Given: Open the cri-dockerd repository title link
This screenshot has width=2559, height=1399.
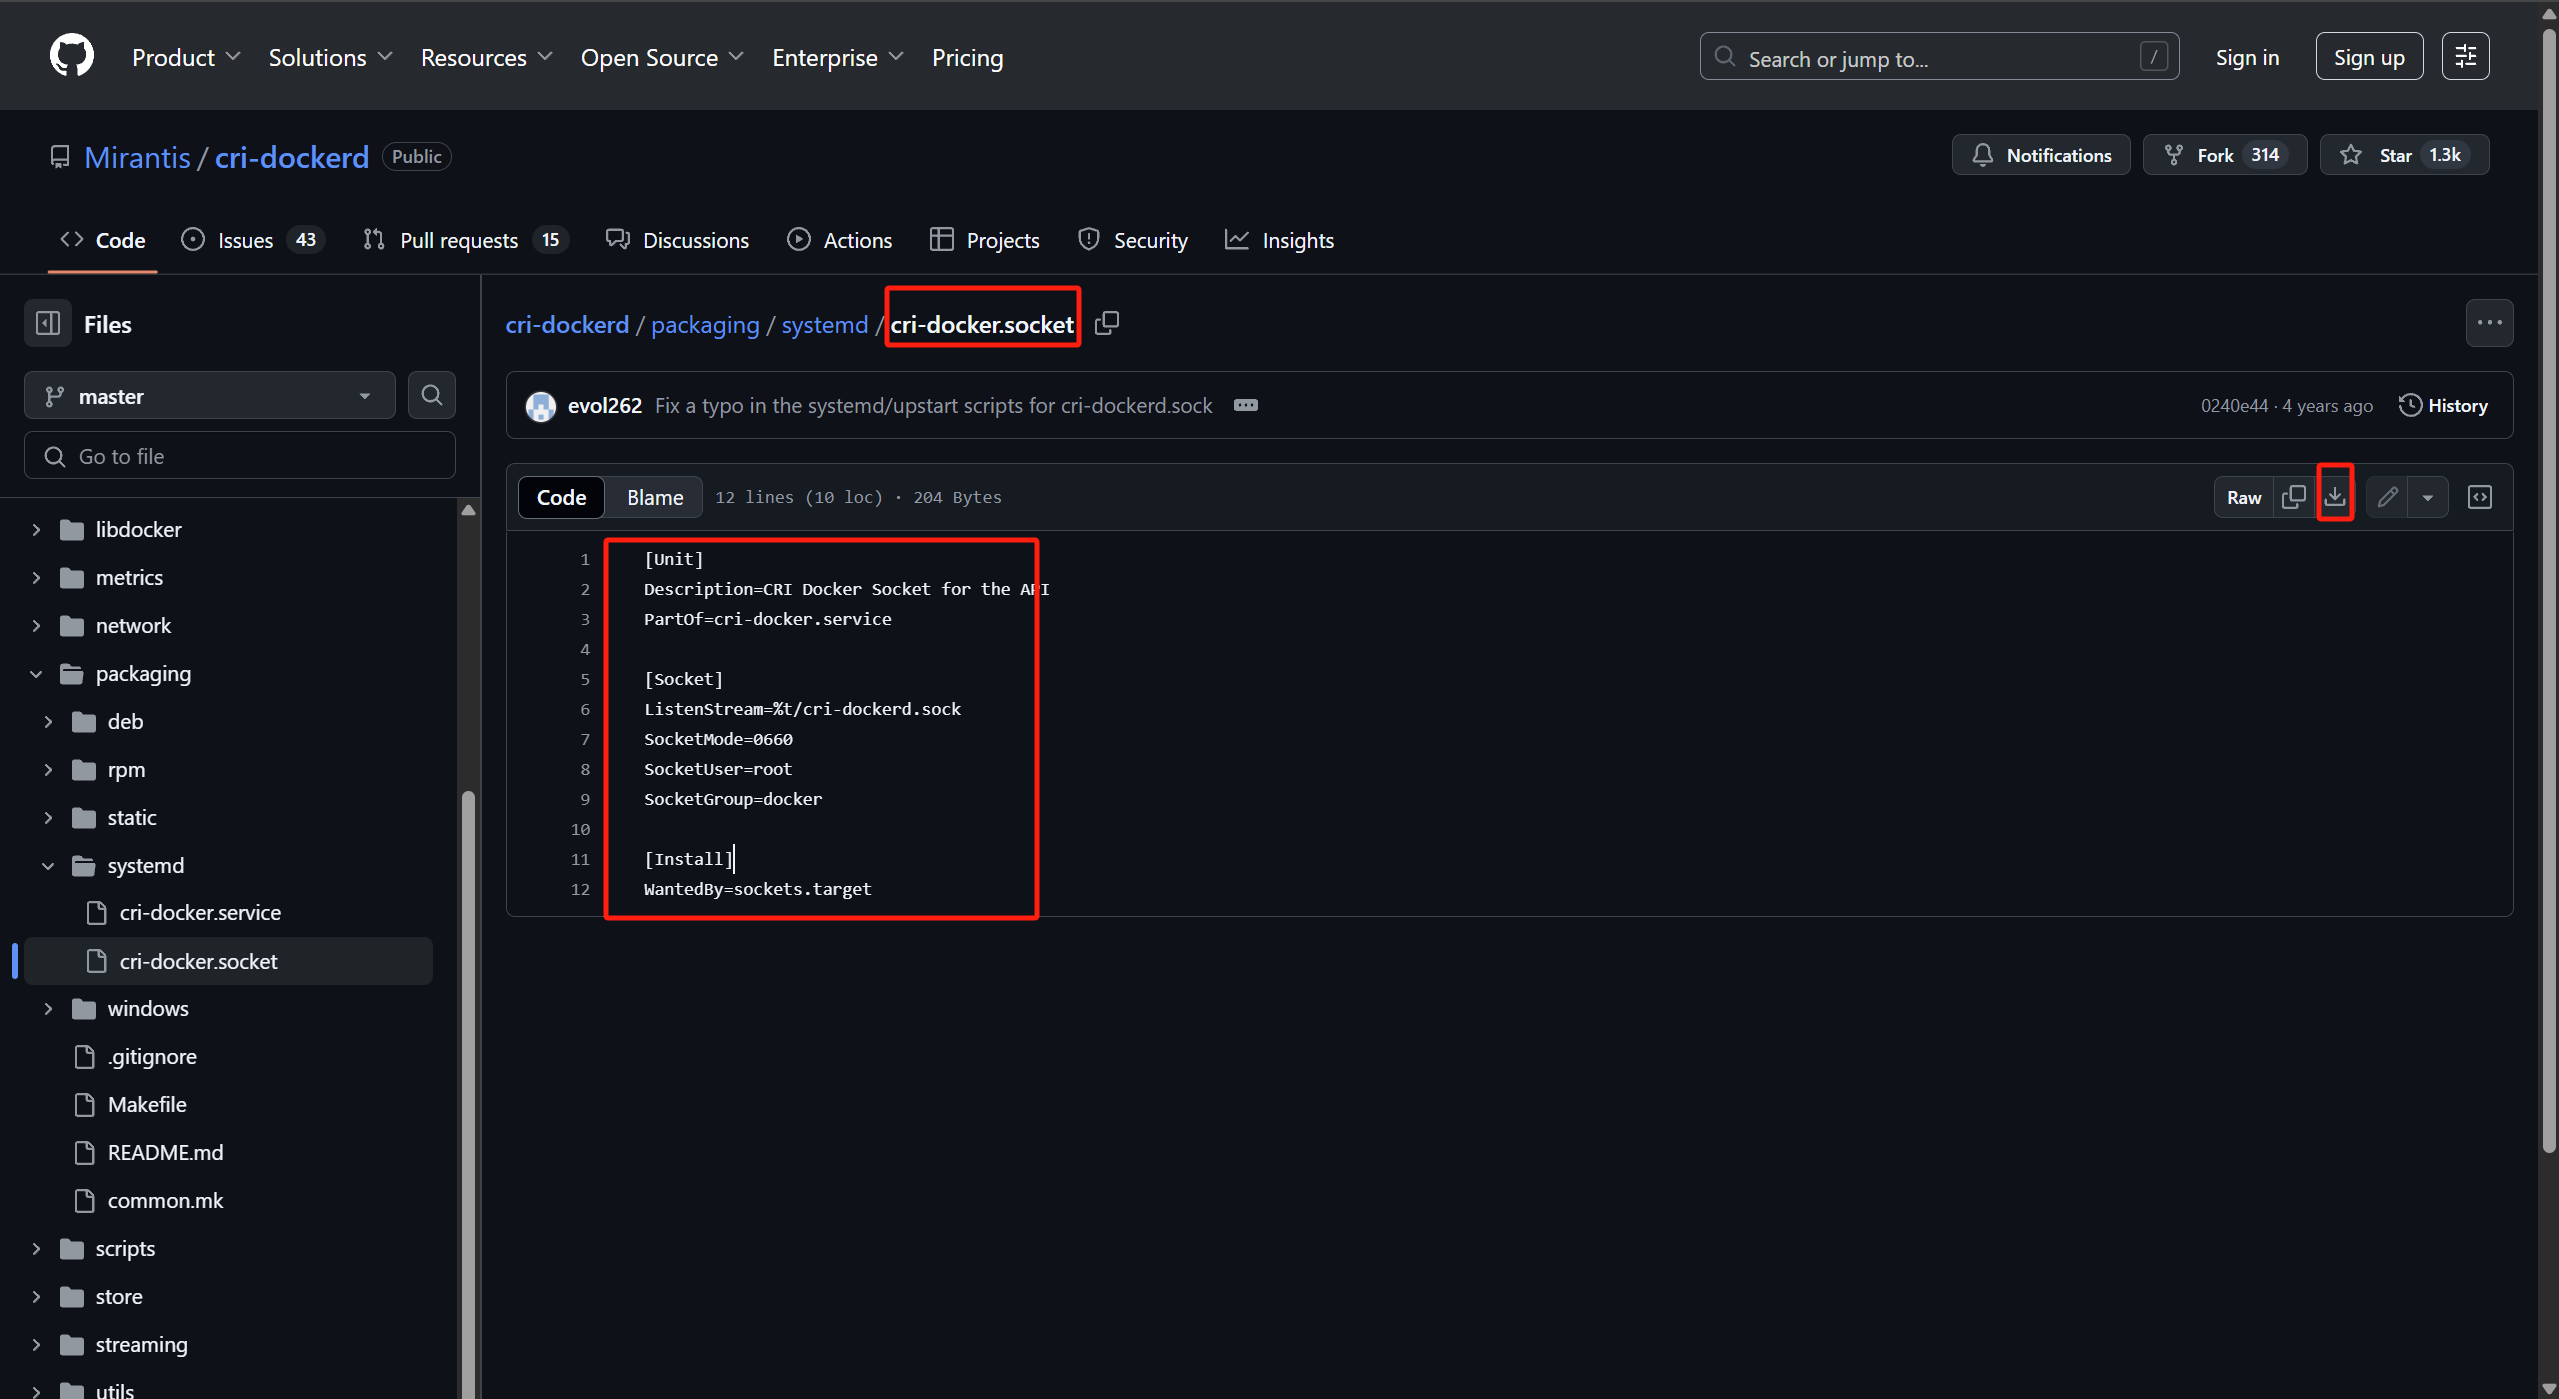Looking at the screenshot, I should coord(292,157).
